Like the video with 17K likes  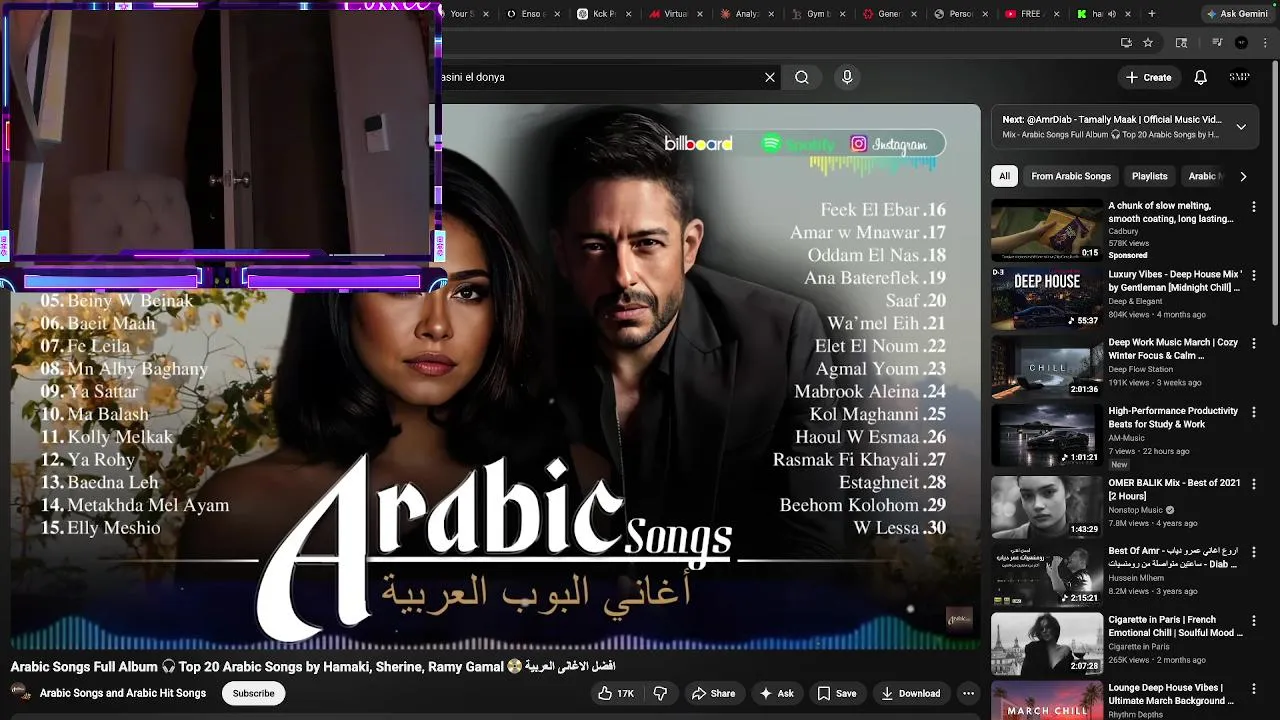616,693
